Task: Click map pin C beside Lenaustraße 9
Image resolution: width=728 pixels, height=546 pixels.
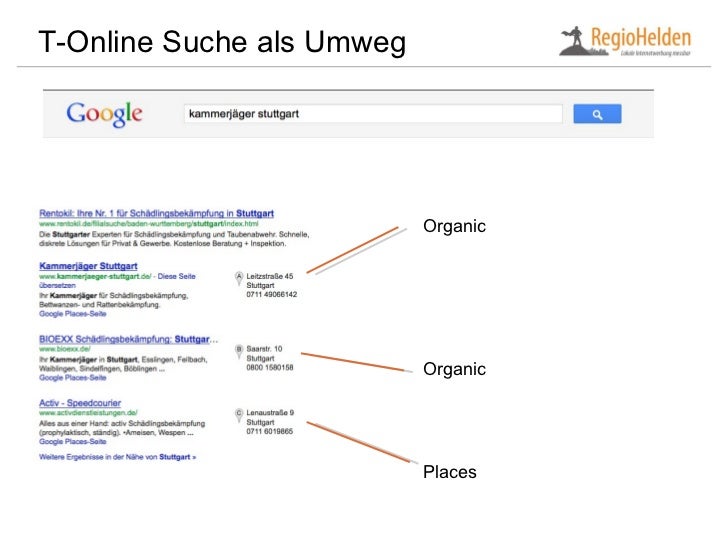Action: [x=239, y=415]
